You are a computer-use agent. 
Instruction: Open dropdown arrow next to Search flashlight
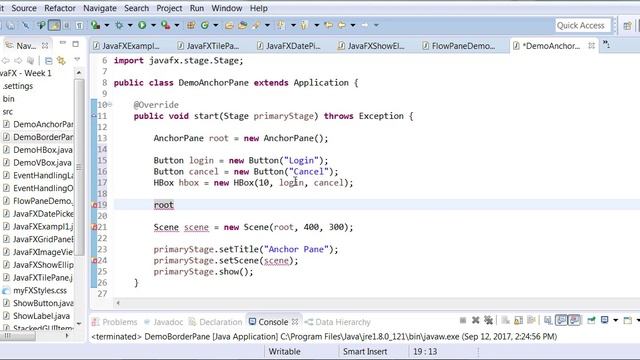coord(267,25)
